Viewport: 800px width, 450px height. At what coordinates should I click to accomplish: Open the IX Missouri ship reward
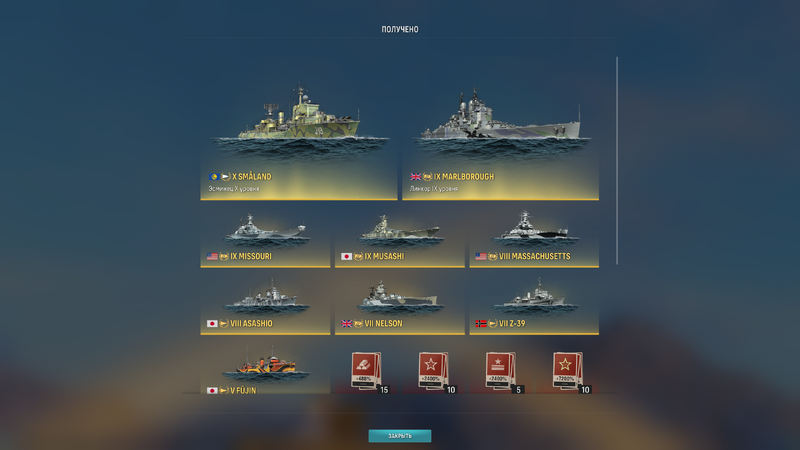[265, 236]
